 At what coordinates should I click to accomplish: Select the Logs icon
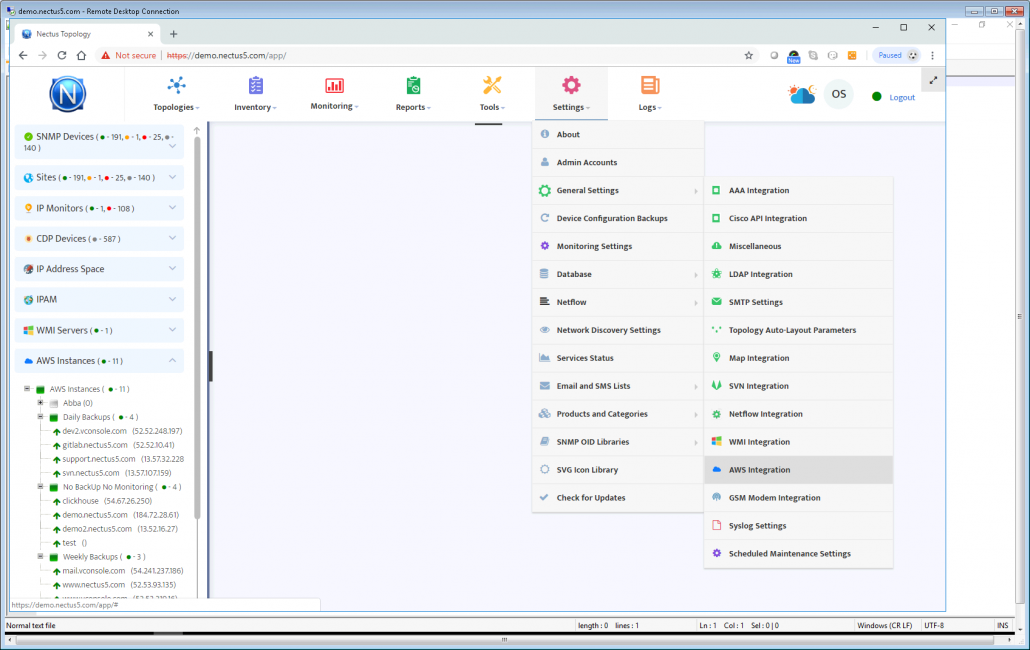tap(650, 85)
